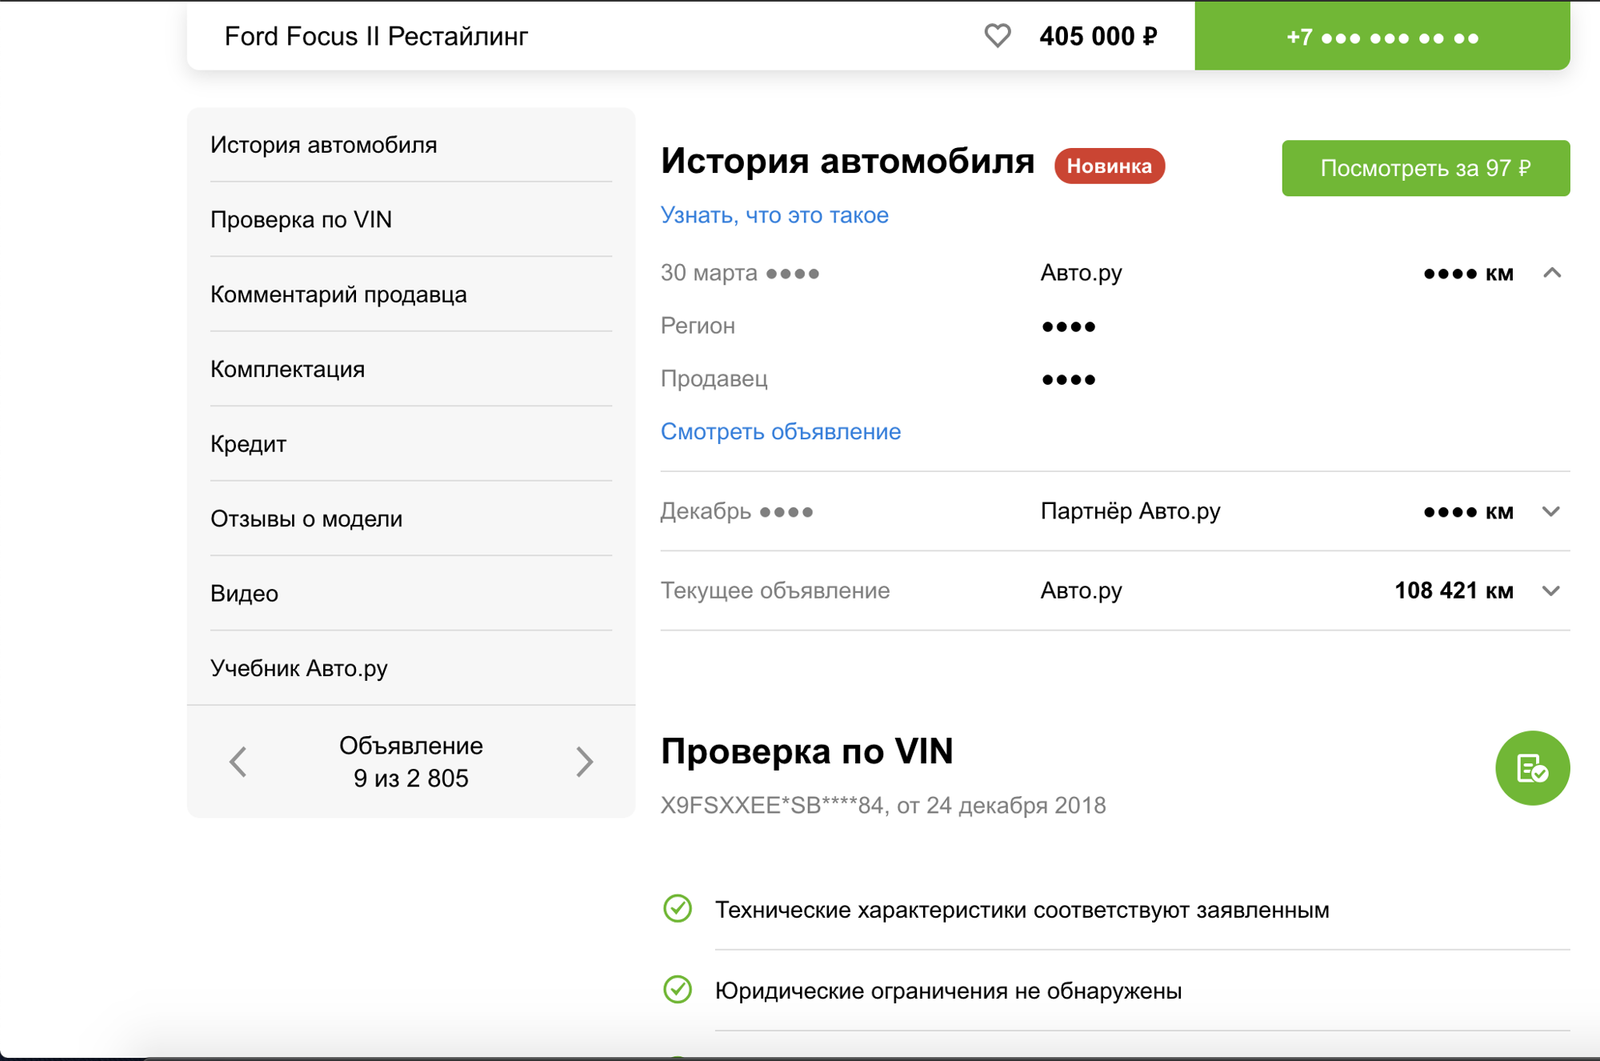
Task: Click the price 405 000 ₽
Action: tap(1098, 37)
